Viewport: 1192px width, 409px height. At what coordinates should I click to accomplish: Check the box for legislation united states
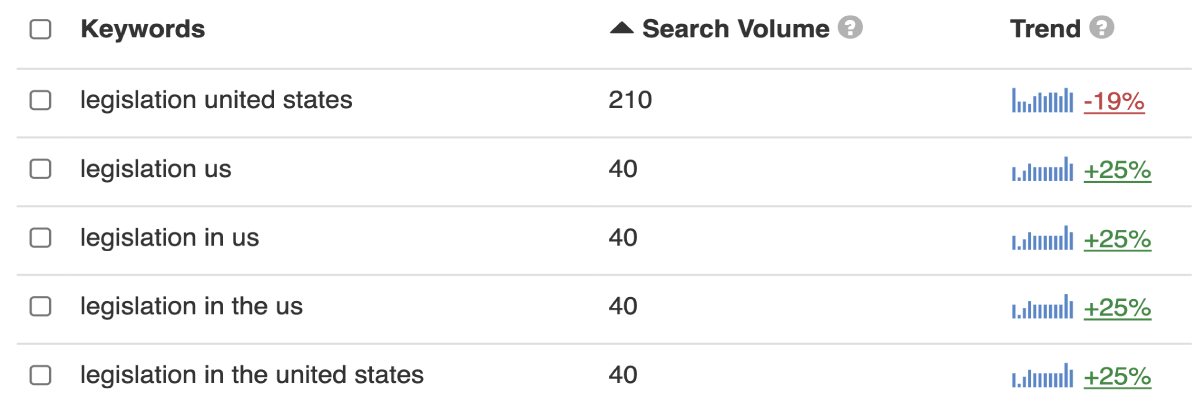click(40, 100)
